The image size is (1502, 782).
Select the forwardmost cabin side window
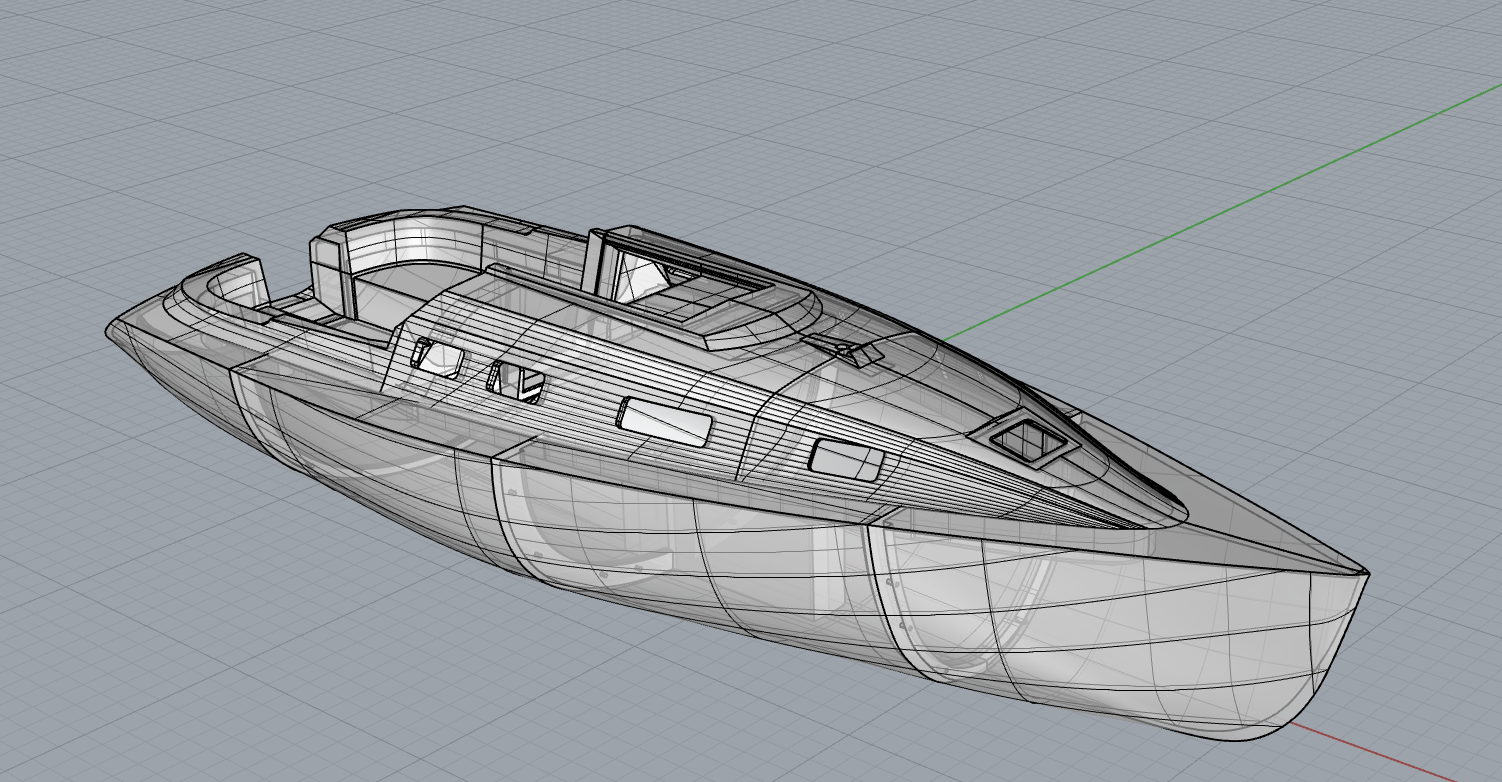click(846, 458)
